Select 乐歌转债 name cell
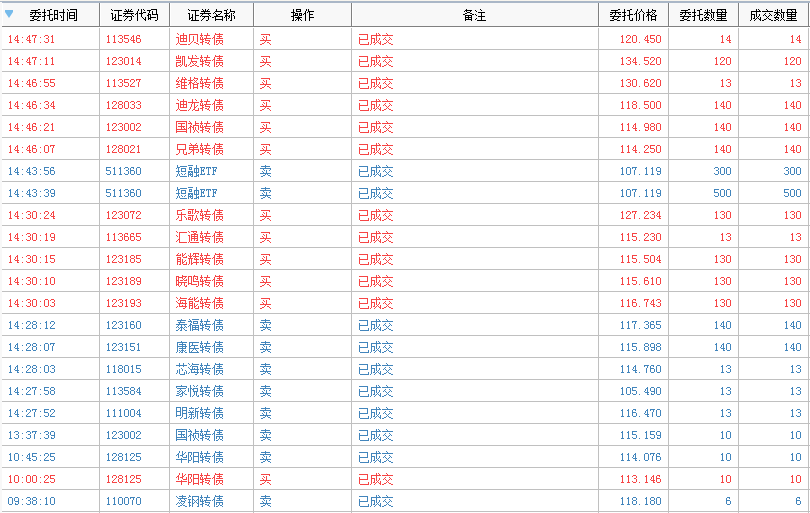 199,215
